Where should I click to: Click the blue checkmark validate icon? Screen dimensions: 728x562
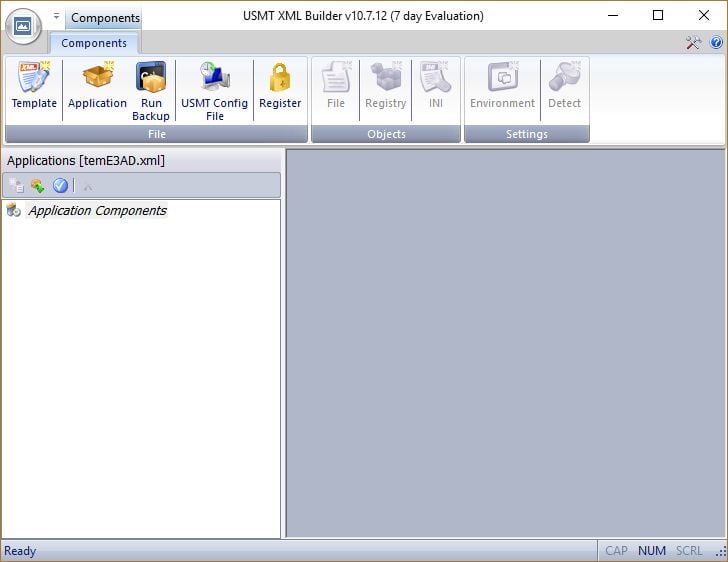pos(60,186)
